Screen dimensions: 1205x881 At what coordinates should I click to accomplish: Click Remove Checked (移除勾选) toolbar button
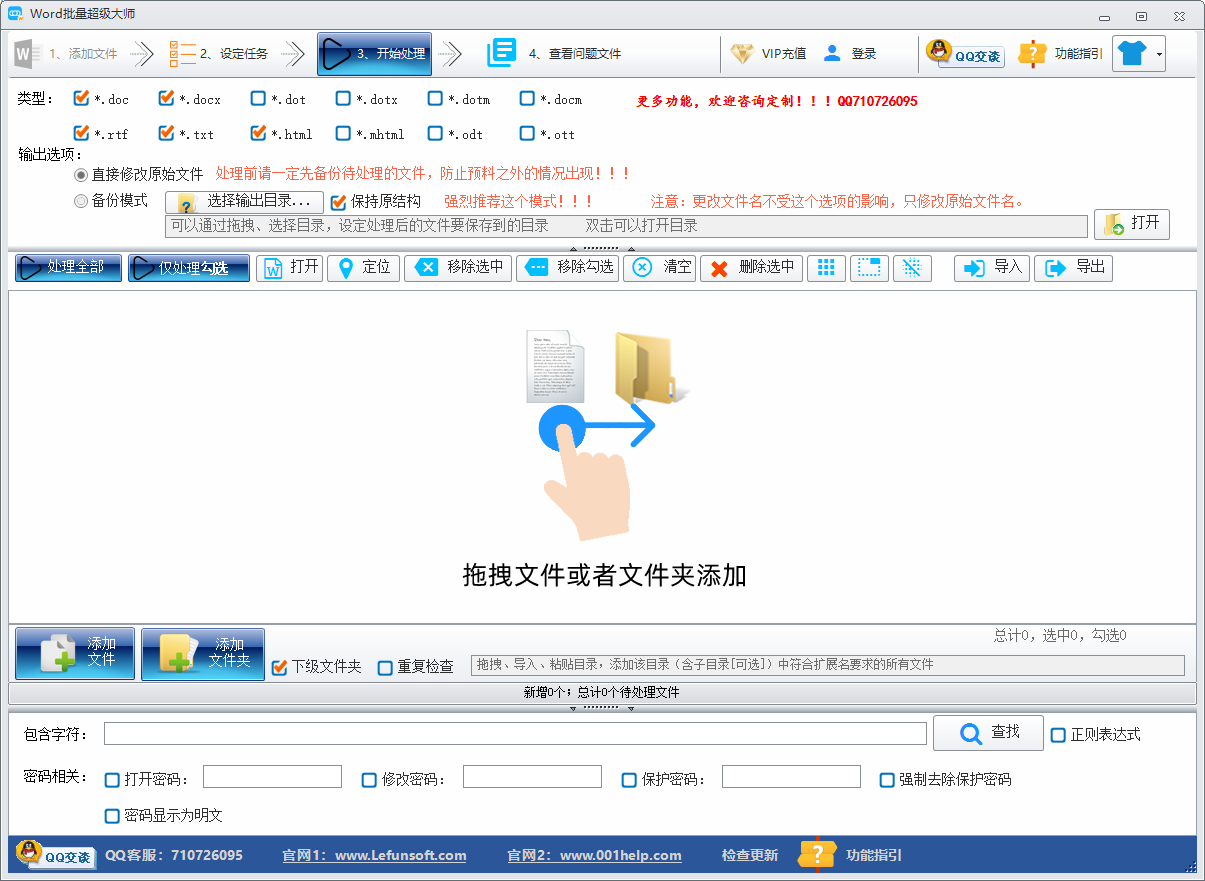pos(569,268)
